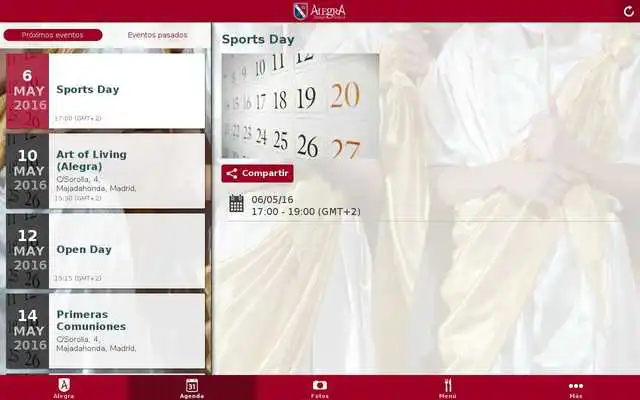
Task: Switch to Eventos pasados tab
Action: point(157,35)
